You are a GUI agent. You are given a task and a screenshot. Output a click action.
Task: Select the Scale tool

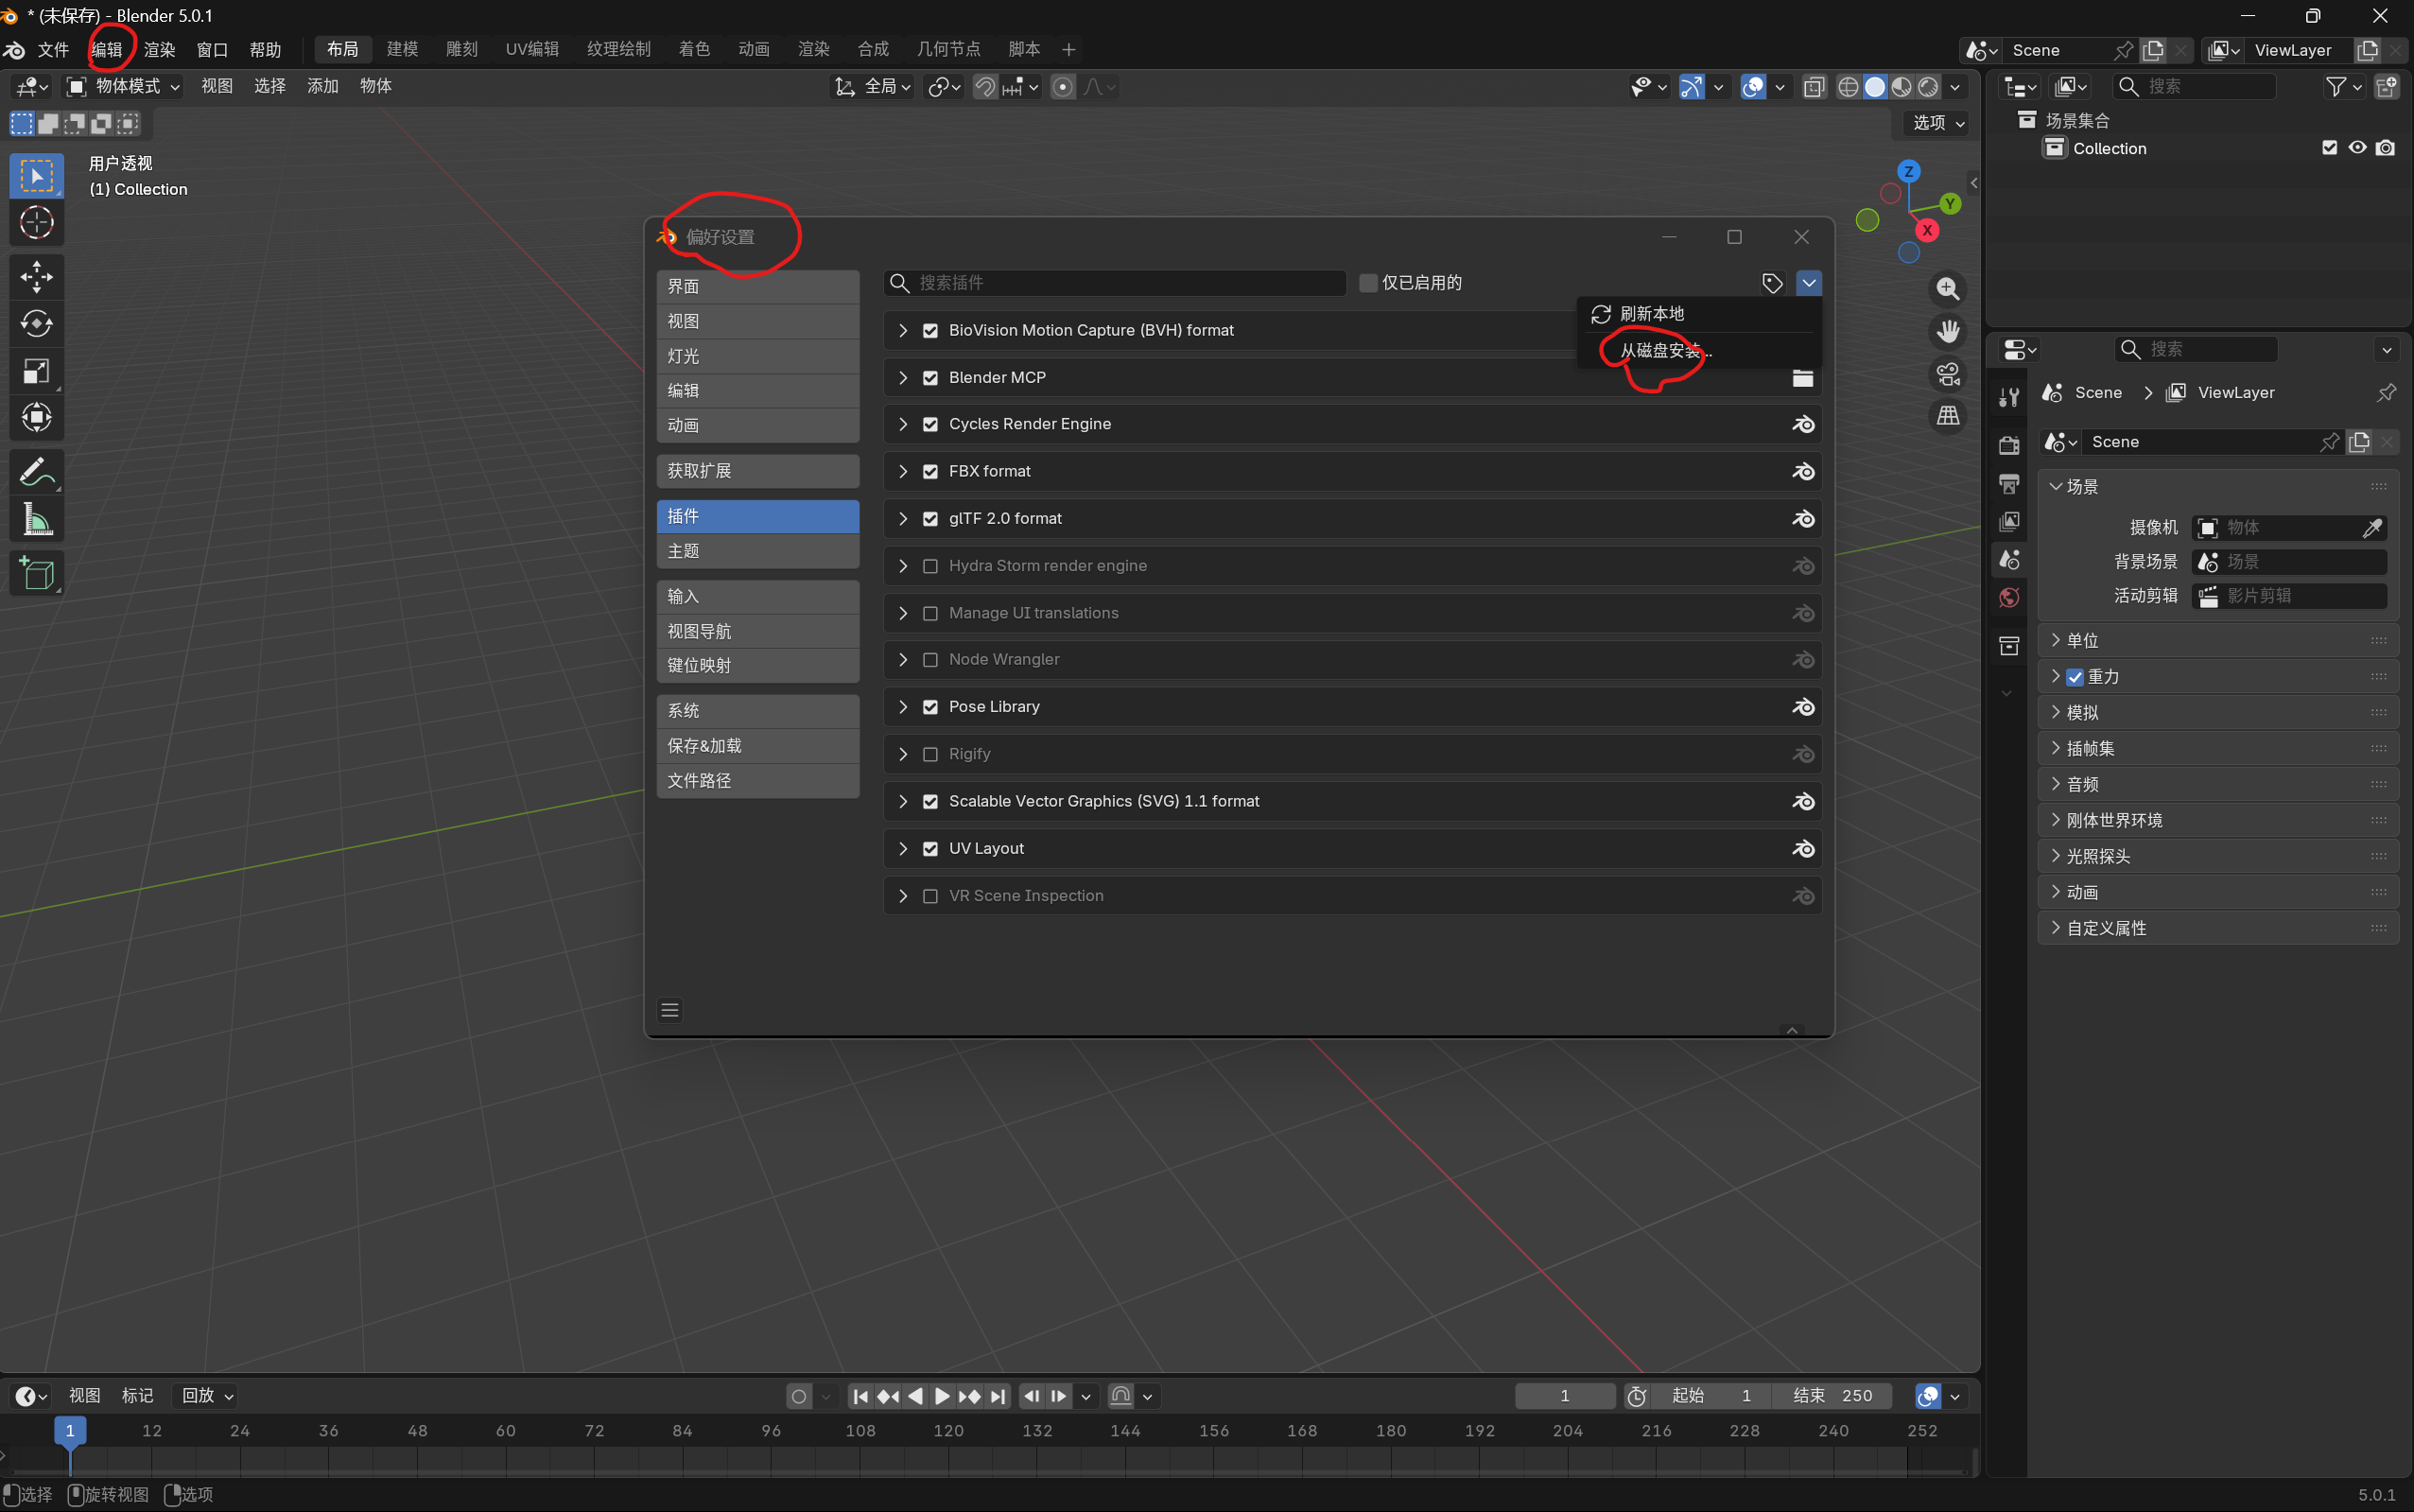click(37, 371)
